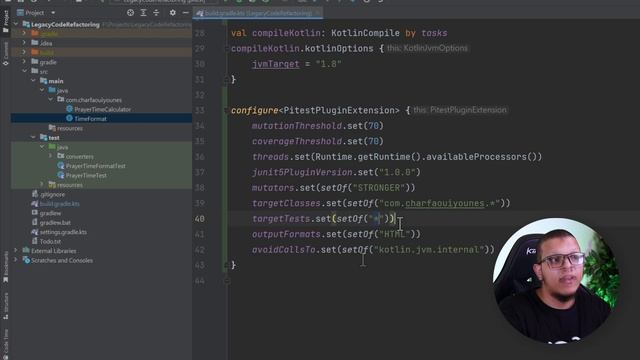This screenshot has width=640, height=360.
Task: Expand the gradle folder
Action: pyautogui.click(x=24, y=62)
